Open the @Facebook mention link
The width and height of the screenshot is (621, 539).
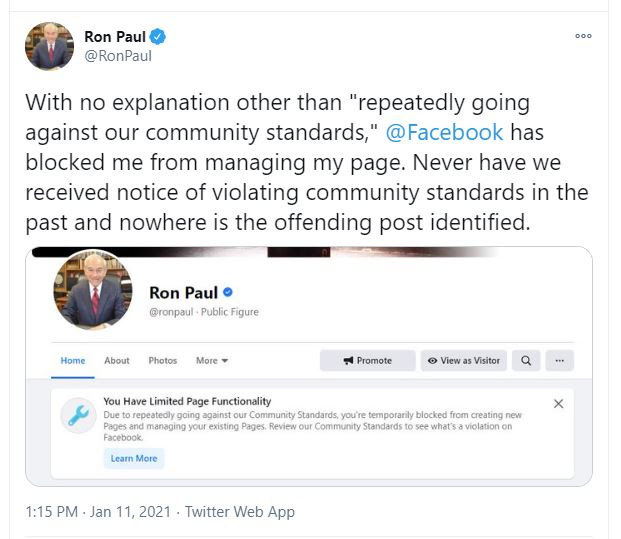click(x=444, y=132)
